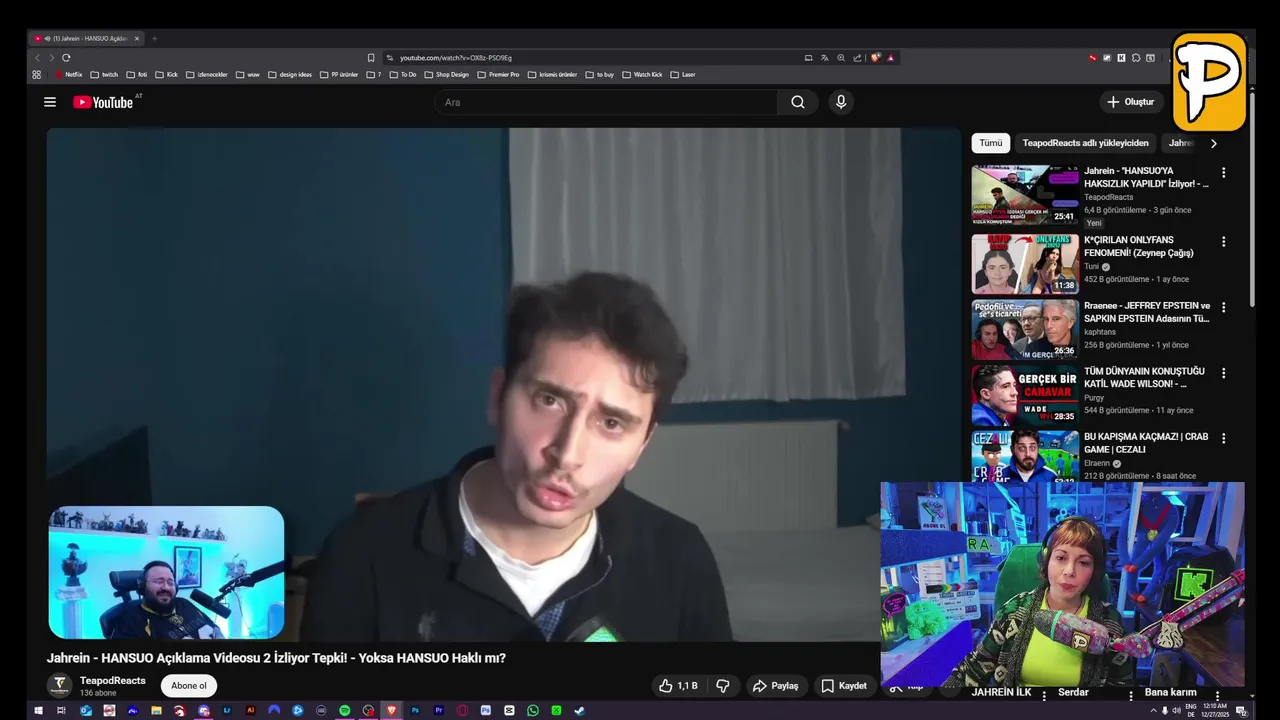Like the video with thumbs-up
1280x720 pixels.
(677, 686)
